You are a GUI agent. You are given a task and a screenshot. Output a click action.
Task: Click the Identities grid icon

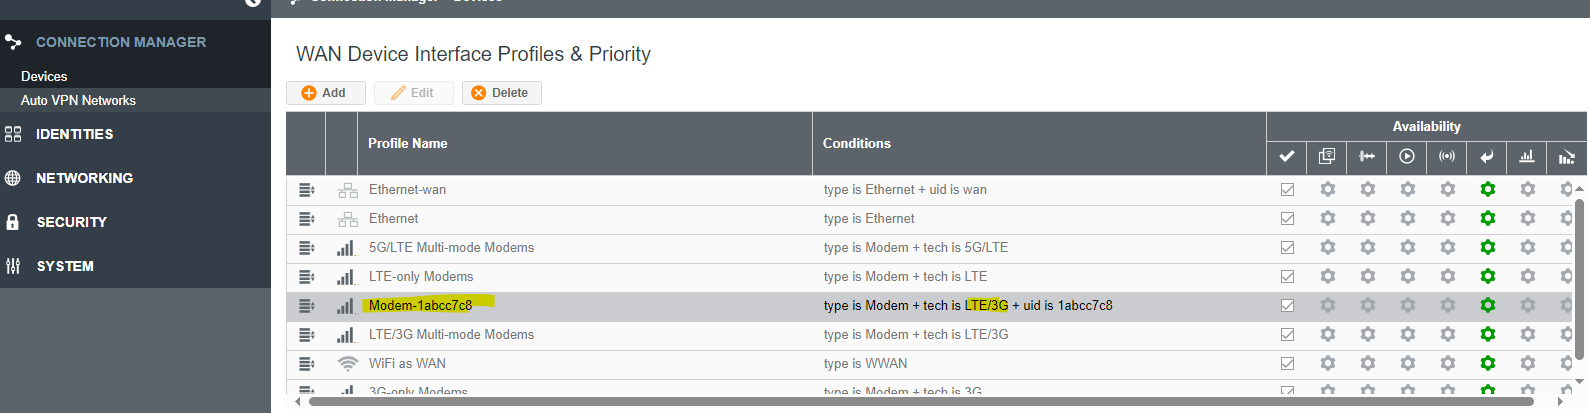[x=13, y=134]
